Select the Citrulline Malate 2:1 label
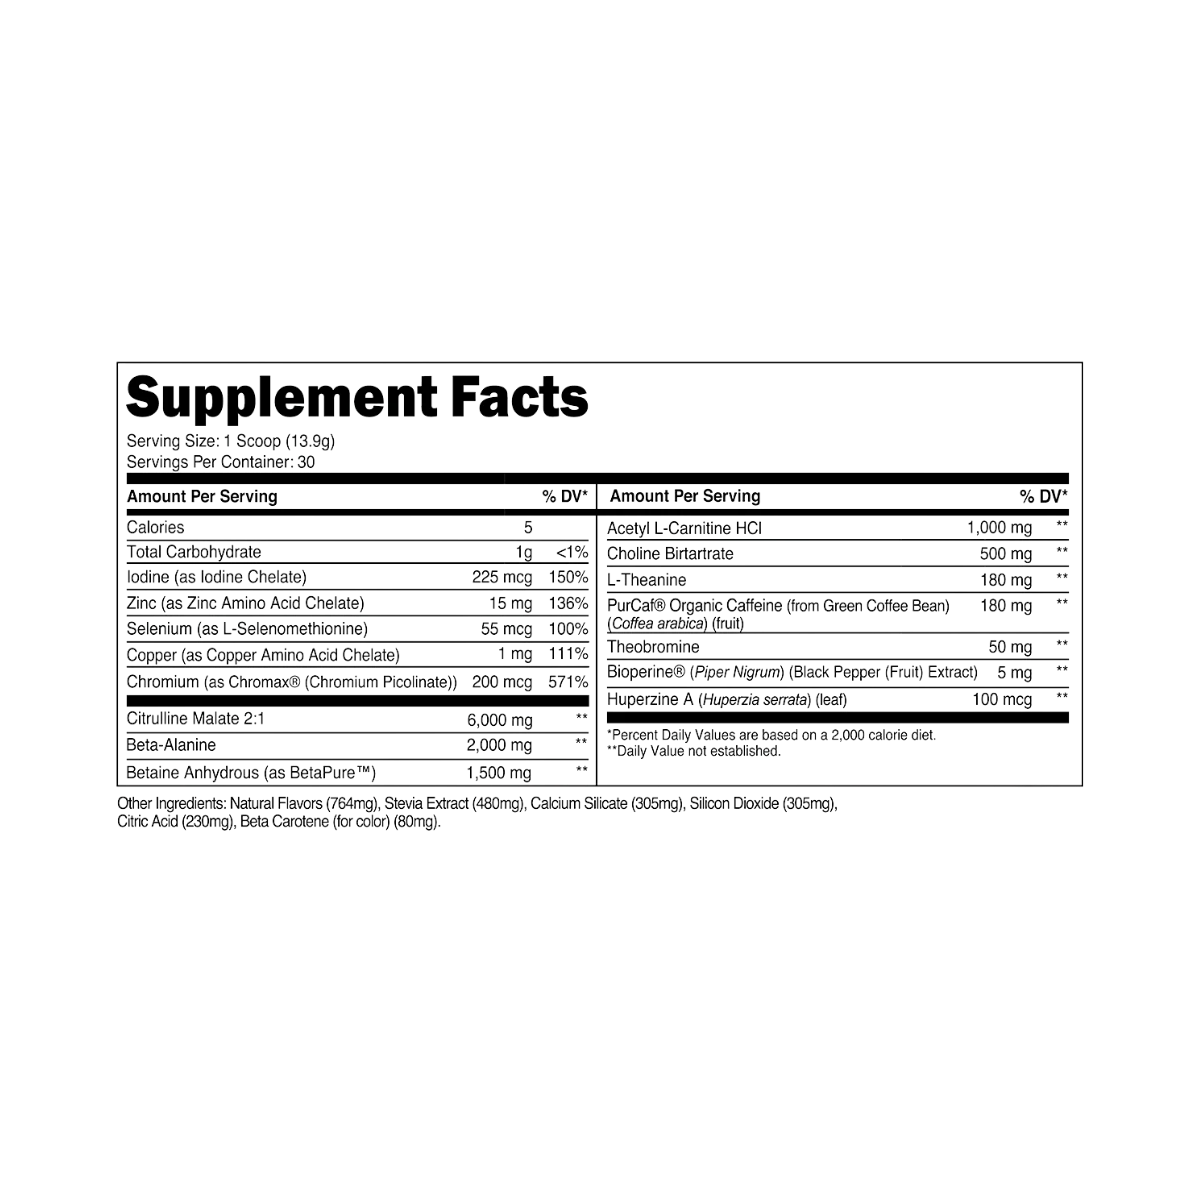Viewport: 1200px width, 1200px height. tap(196, 719)
